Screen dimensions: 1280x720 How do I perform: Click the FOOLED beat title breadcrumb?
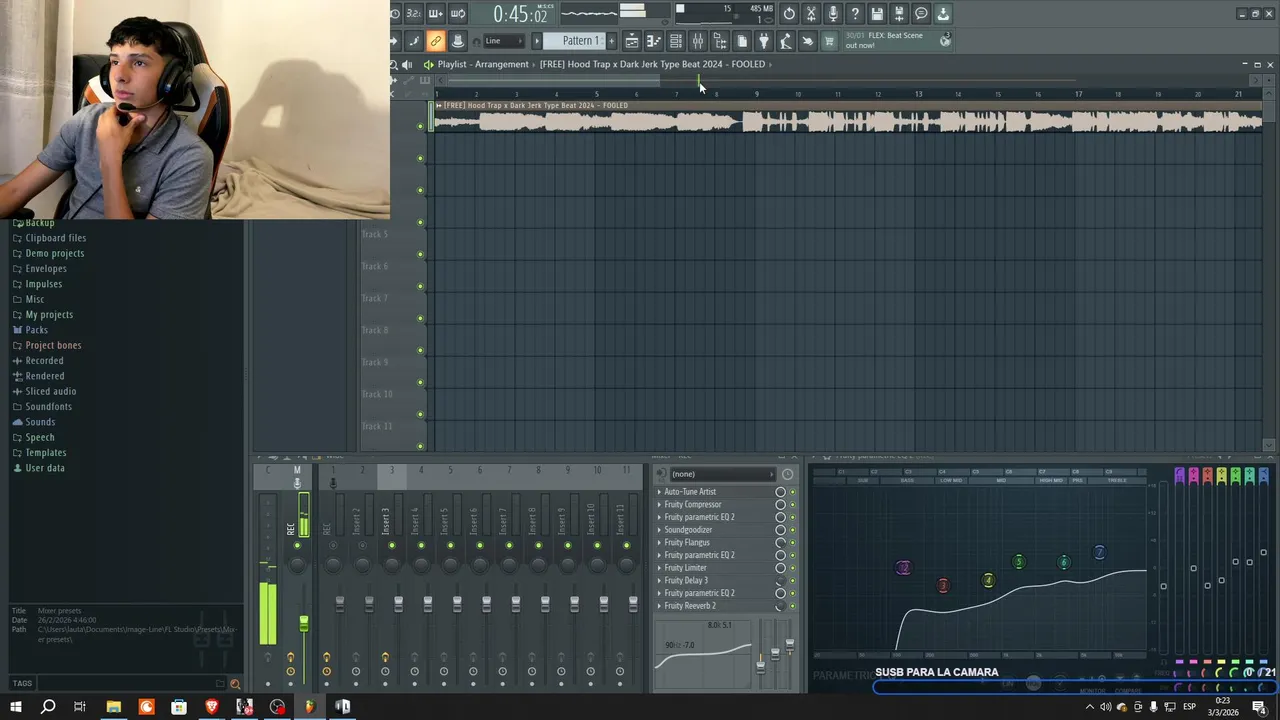point(652,64)
